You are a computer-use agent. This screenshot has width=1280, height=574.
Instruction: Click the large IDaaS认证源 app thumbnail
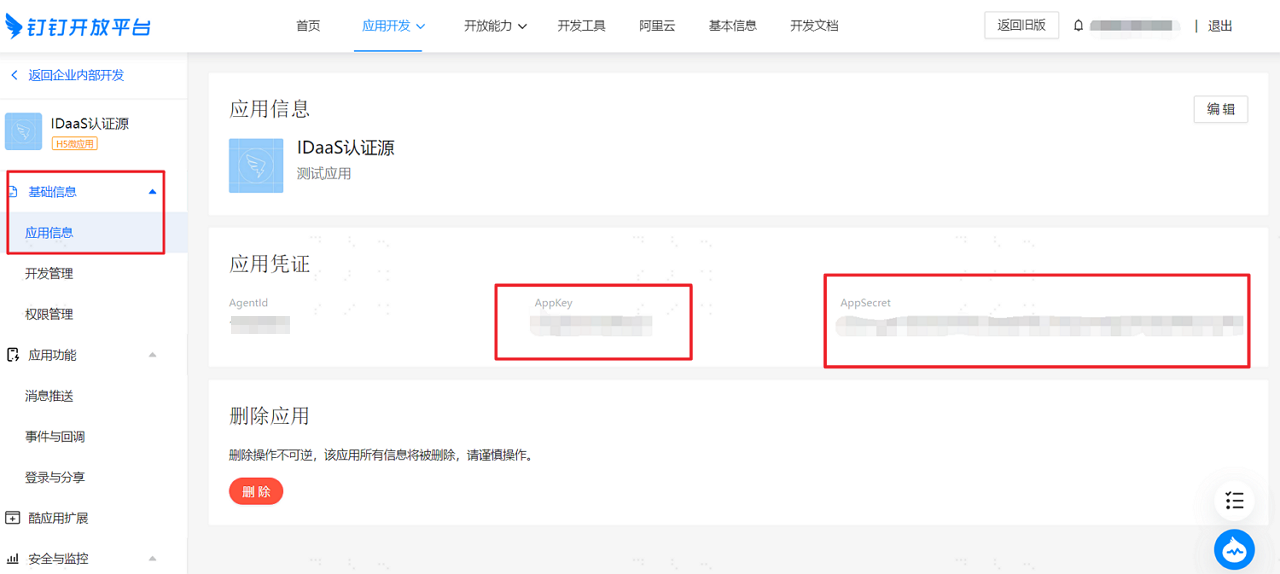(x=256, y=165)
